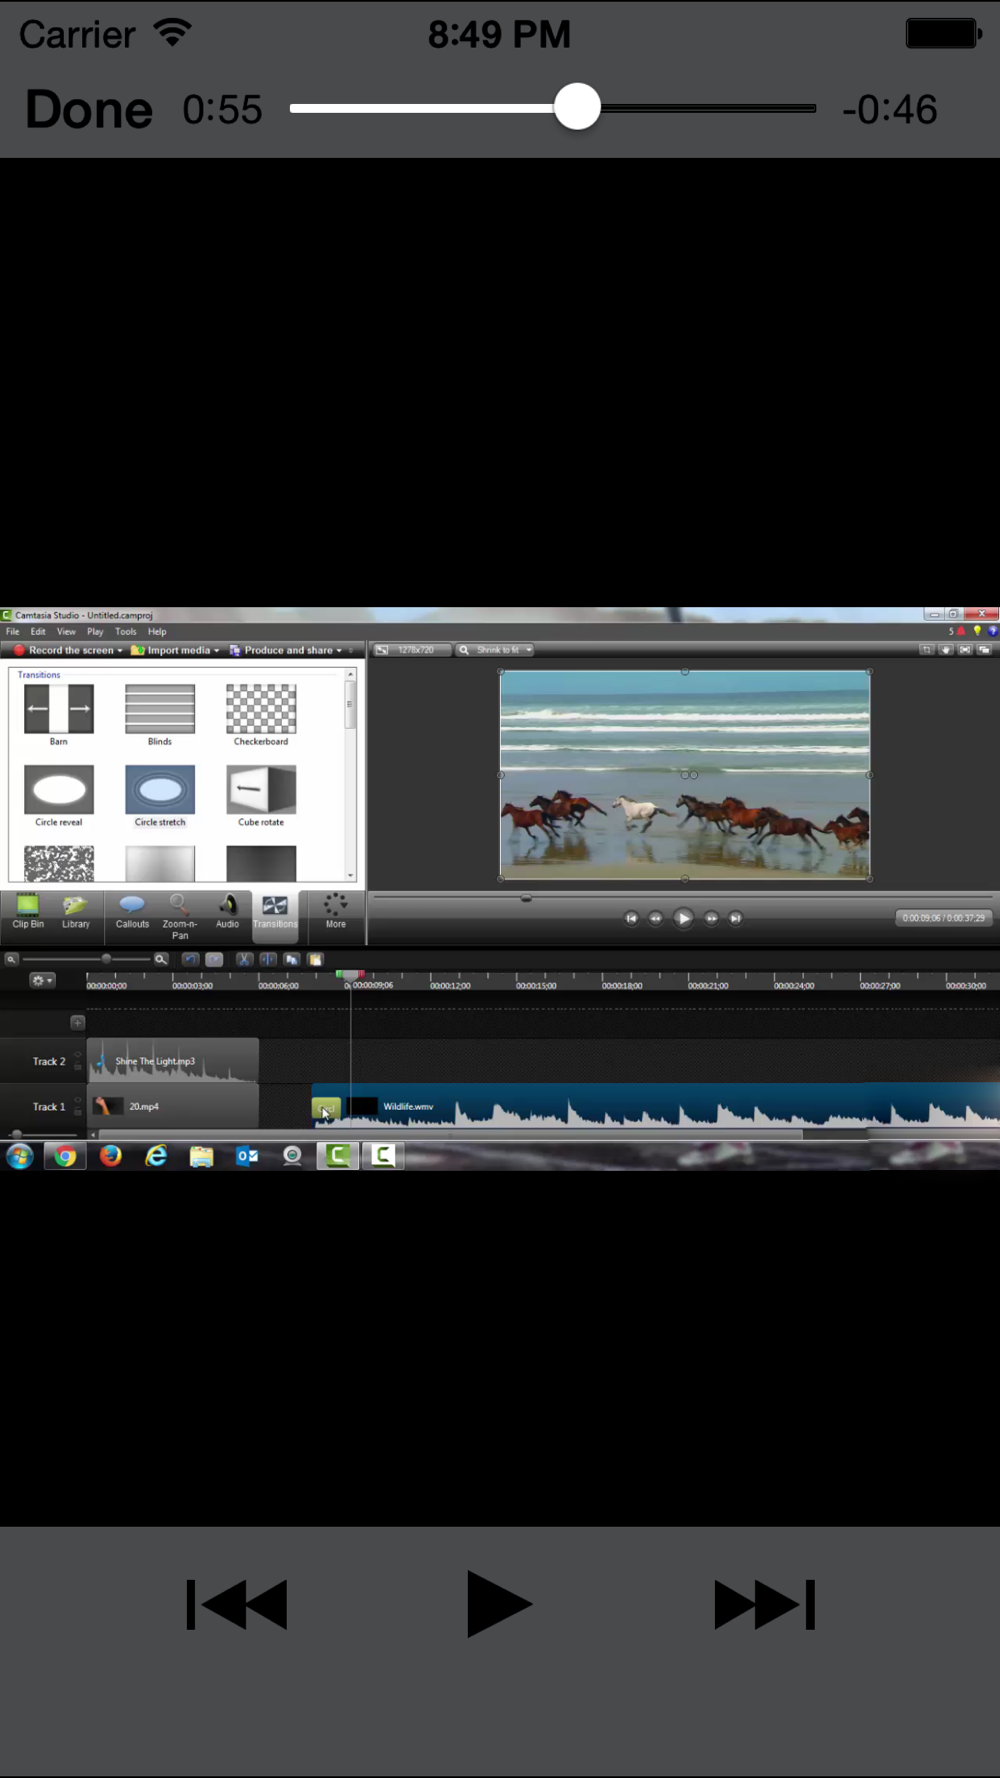Viewport: 1000px width, 1778px height.
Task: Open the Play menu
Action: pyautogui.click(x=95, y=632)
